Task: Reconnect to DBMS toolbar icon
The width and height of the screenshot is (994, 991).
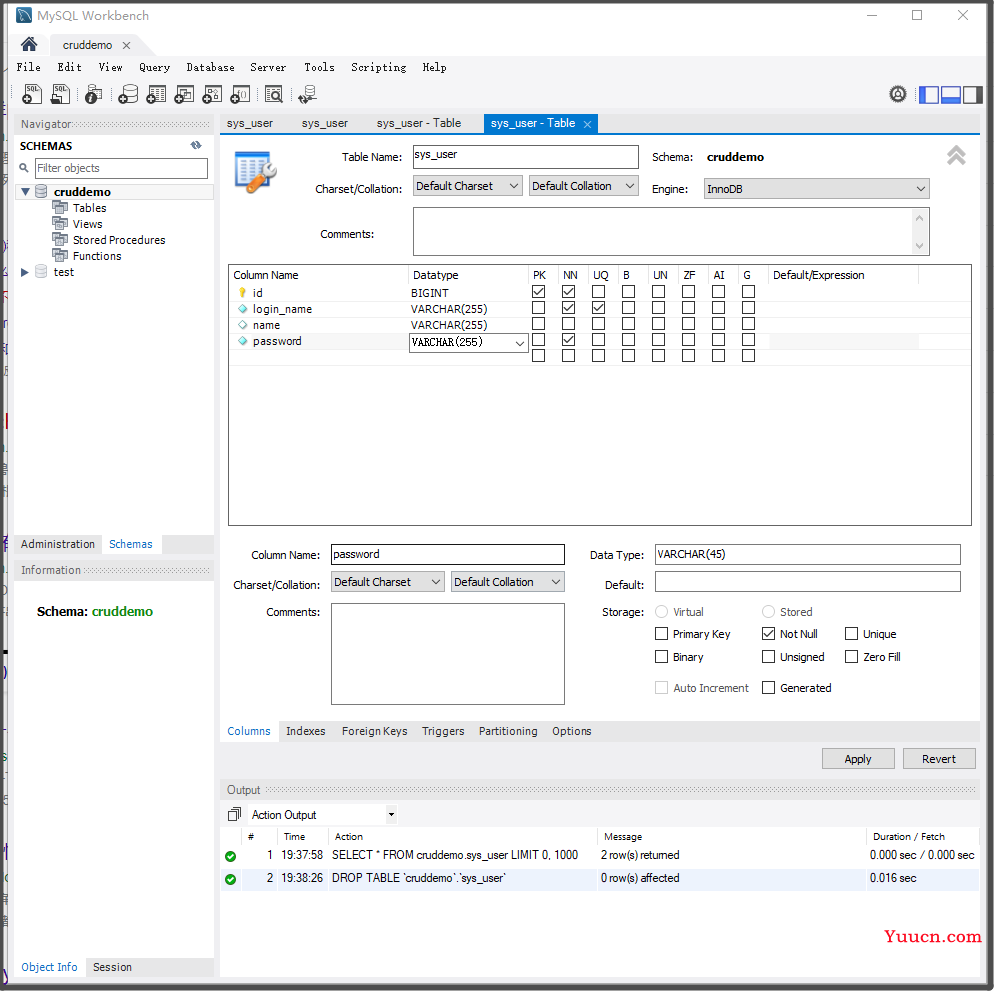Action: (x=307, y=94)
